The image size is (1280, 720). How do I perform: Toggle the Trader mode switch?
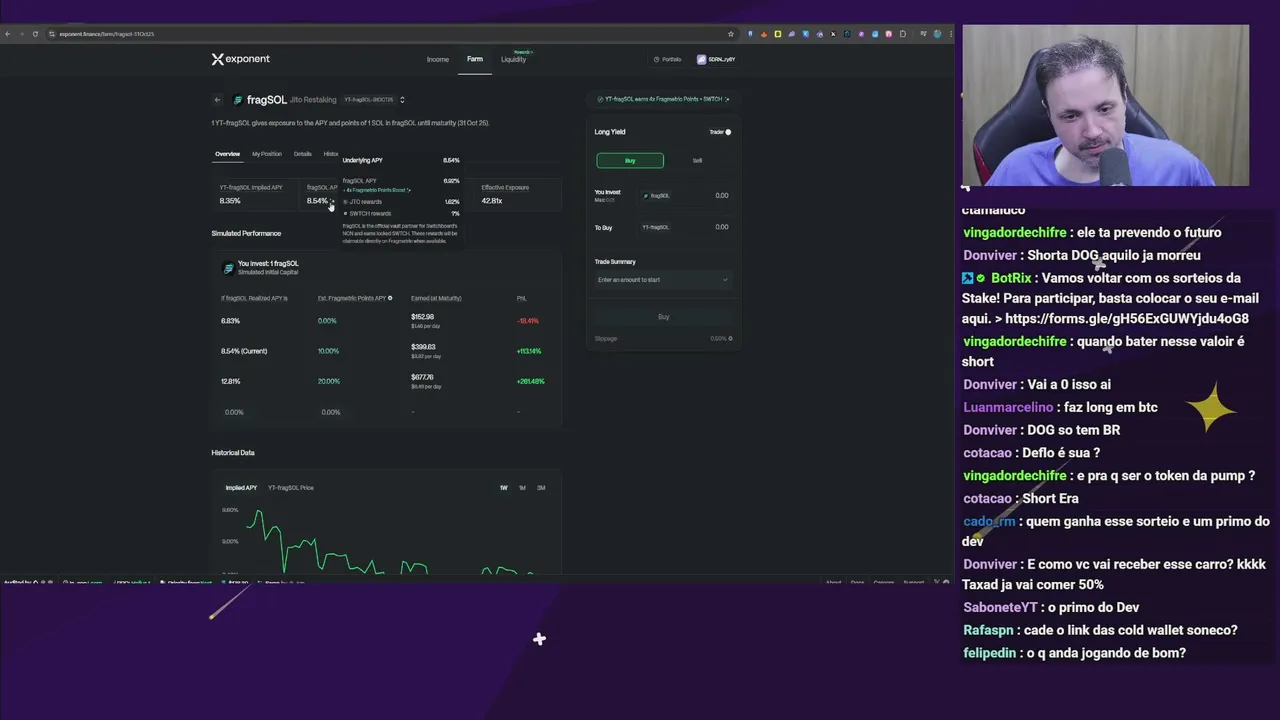[727, 132]
